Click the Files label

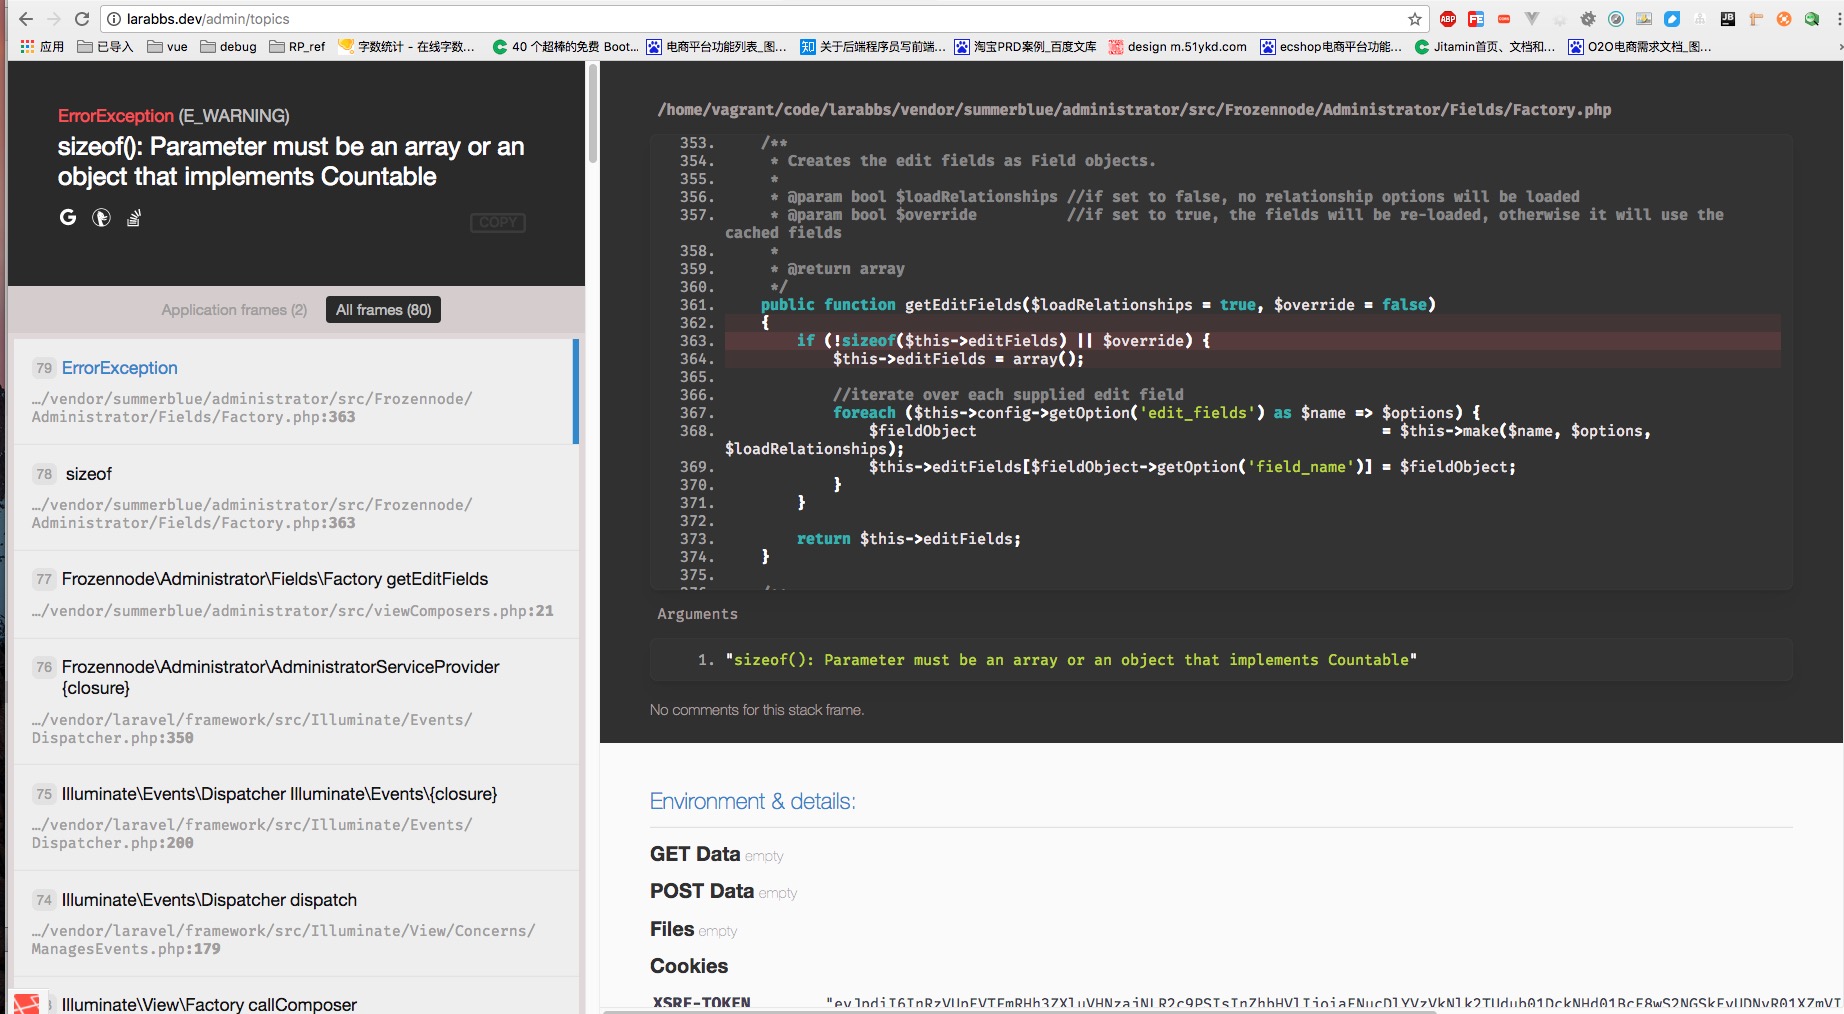point(672,929)
